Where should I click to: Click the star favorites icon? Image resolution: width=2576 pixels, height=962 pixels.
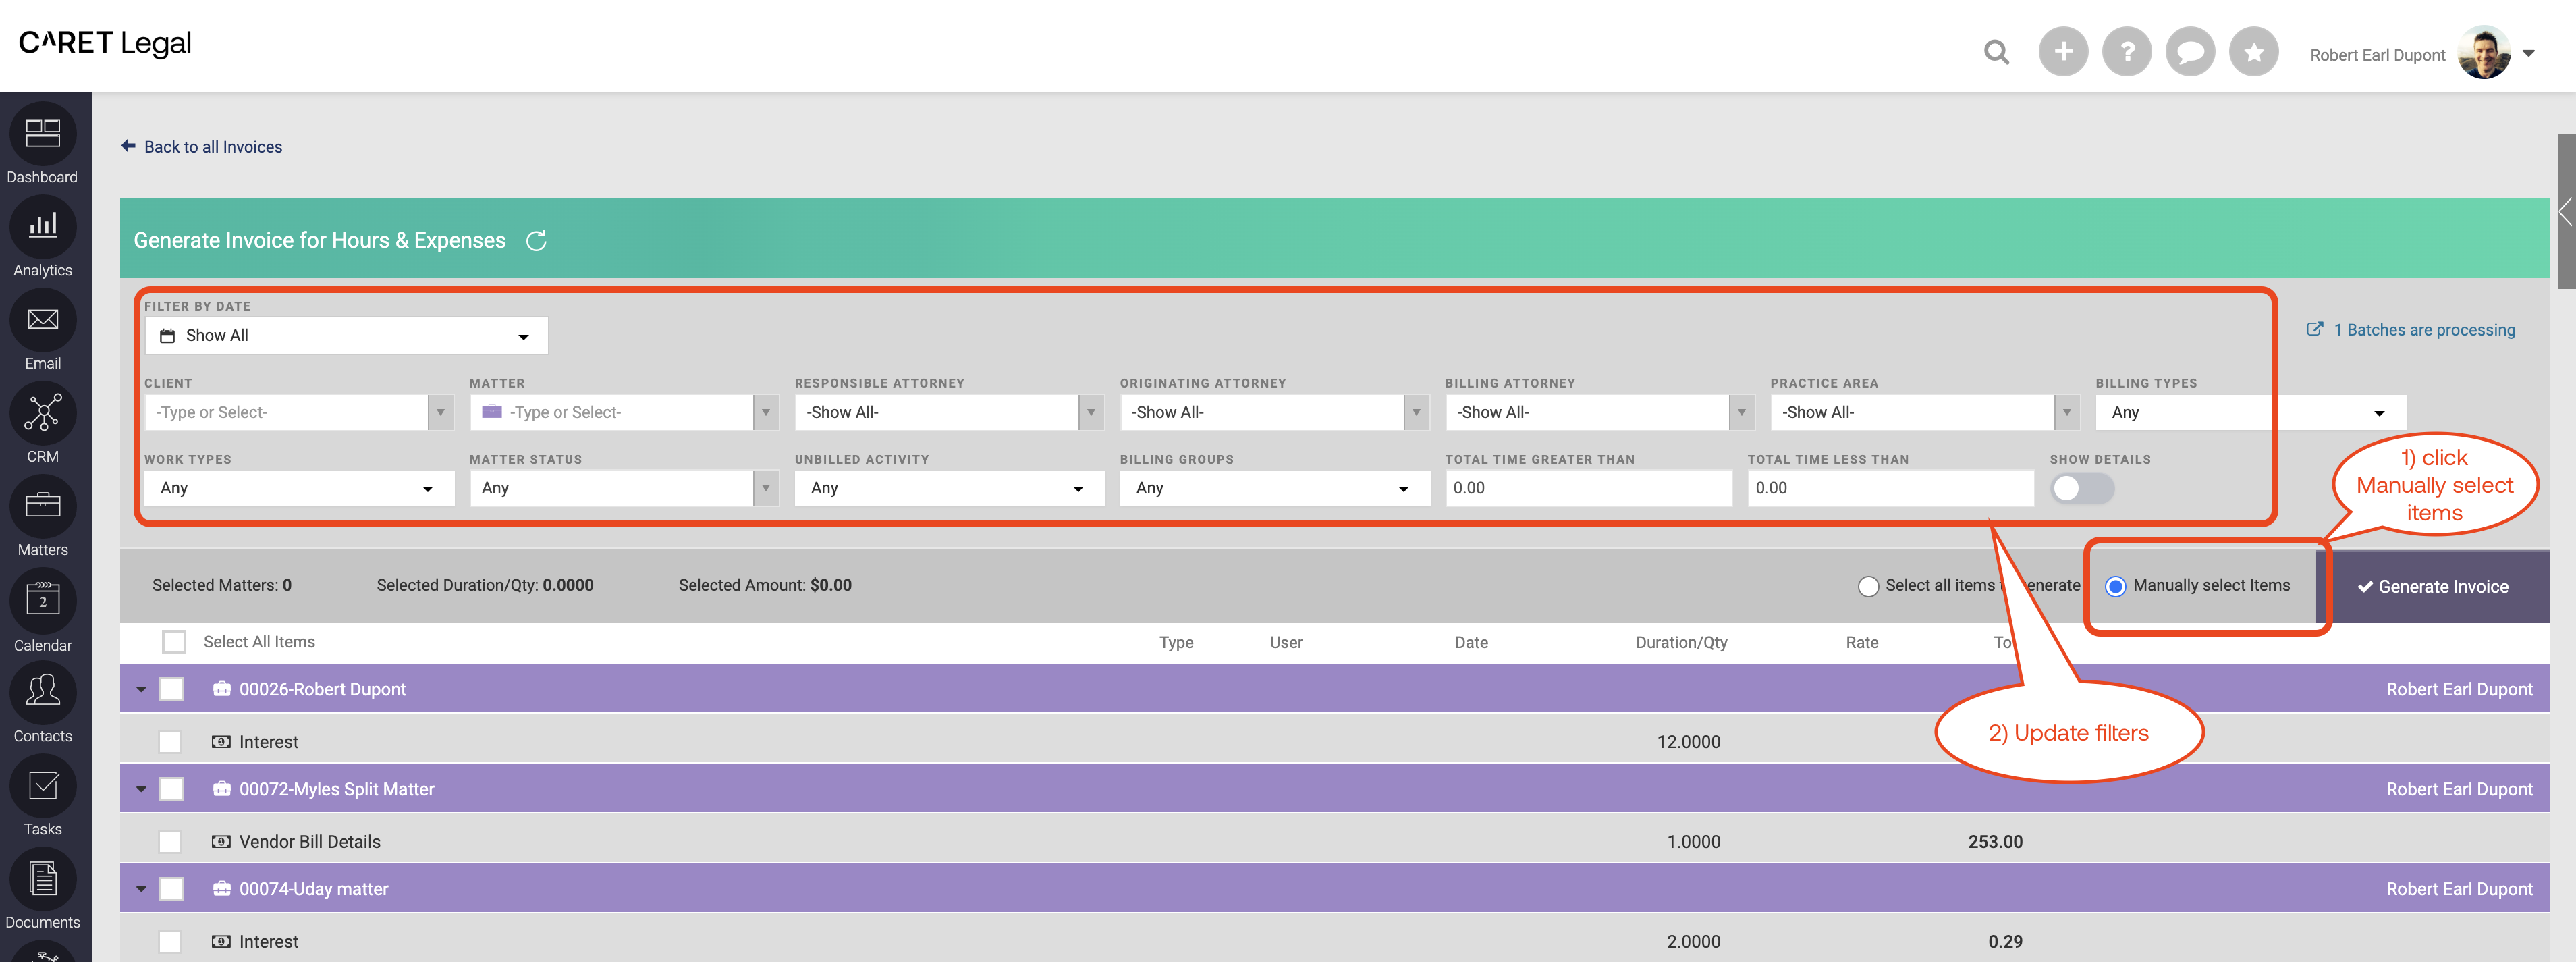pos(2253,52)
